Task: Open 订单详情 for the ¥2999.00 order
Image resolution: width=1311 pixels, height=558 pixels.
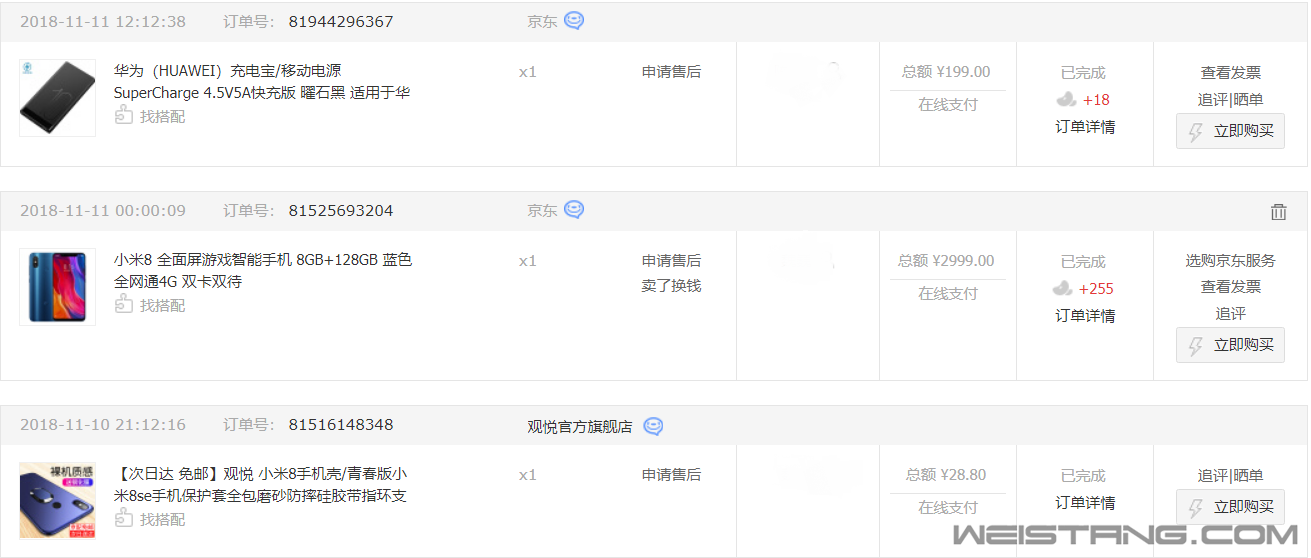Action: click(x=1085, y=316)
